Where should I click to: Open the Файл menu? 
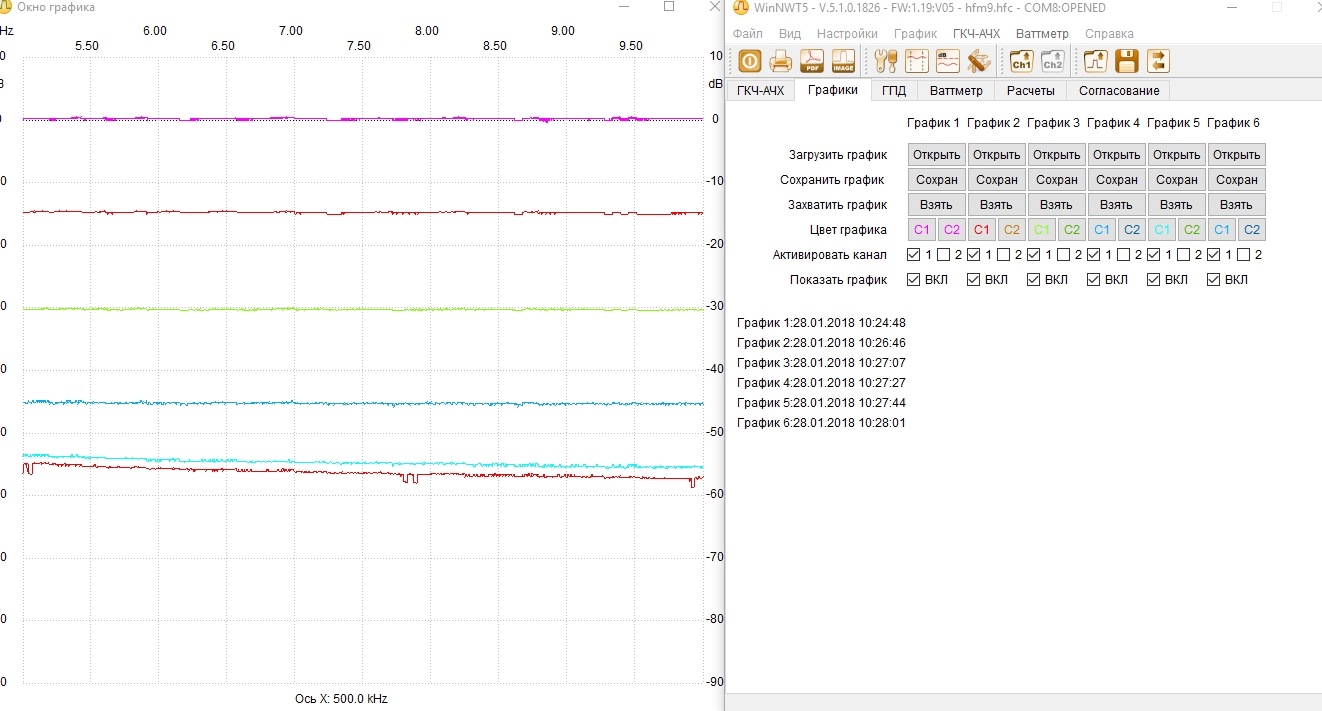tap(747, 33)
